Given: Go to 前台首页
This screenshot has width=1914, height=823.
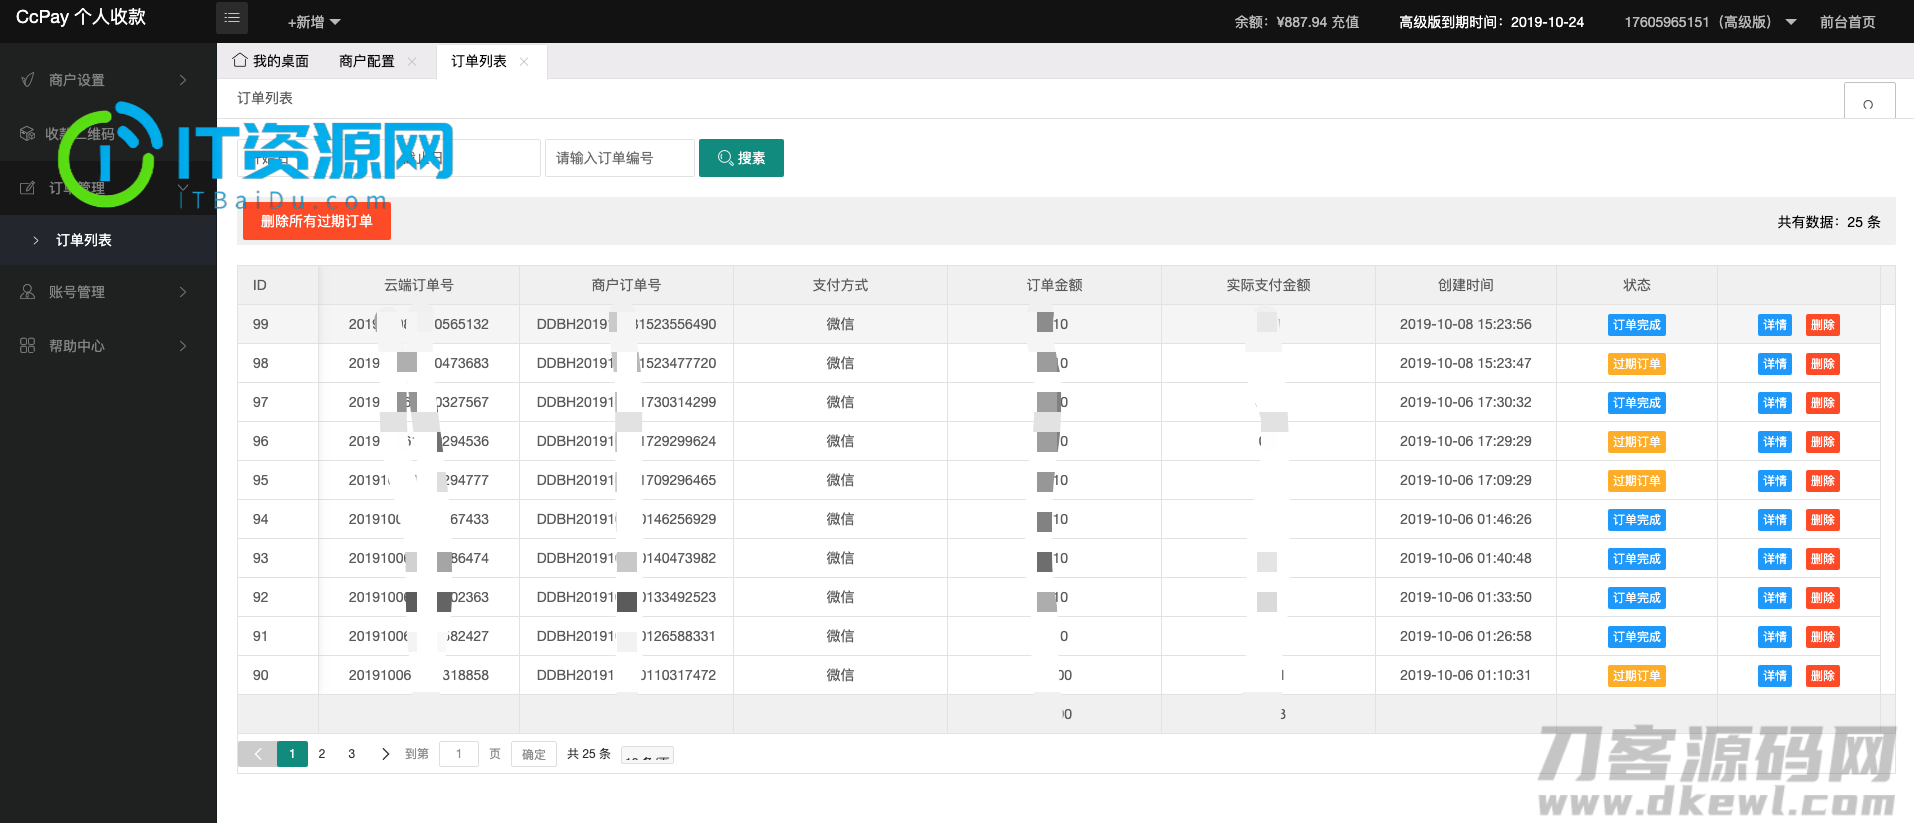Looking at the screenshot, I should [x=1847, y=22].
